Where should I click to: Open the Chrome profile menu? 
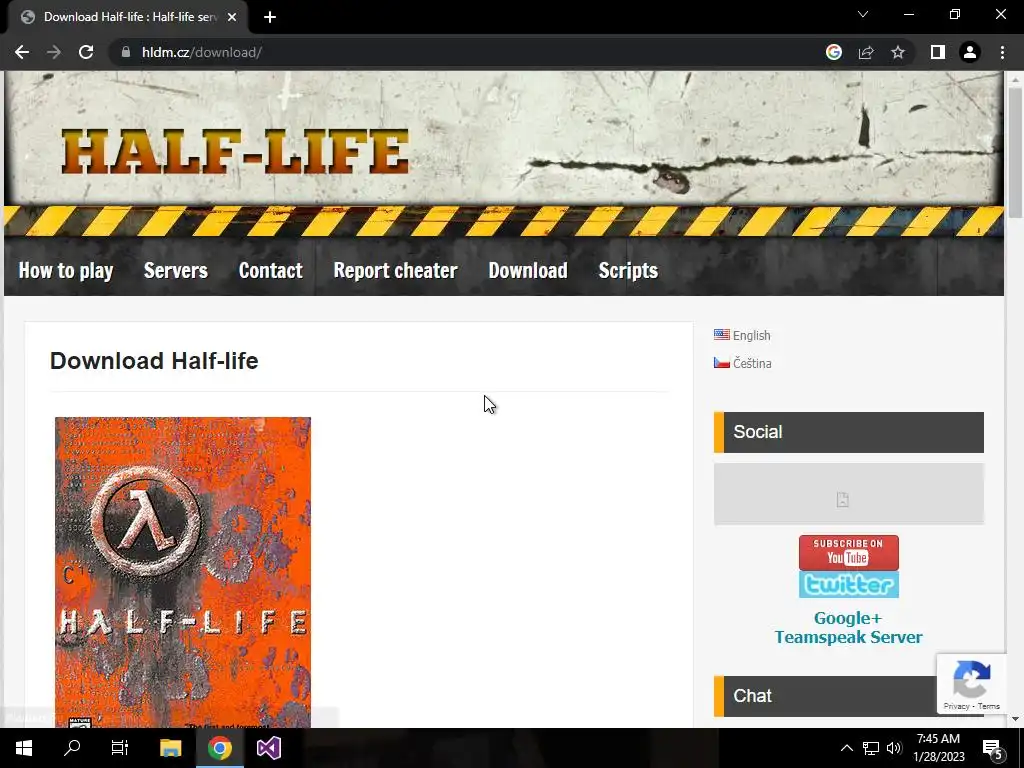point(970,52)
